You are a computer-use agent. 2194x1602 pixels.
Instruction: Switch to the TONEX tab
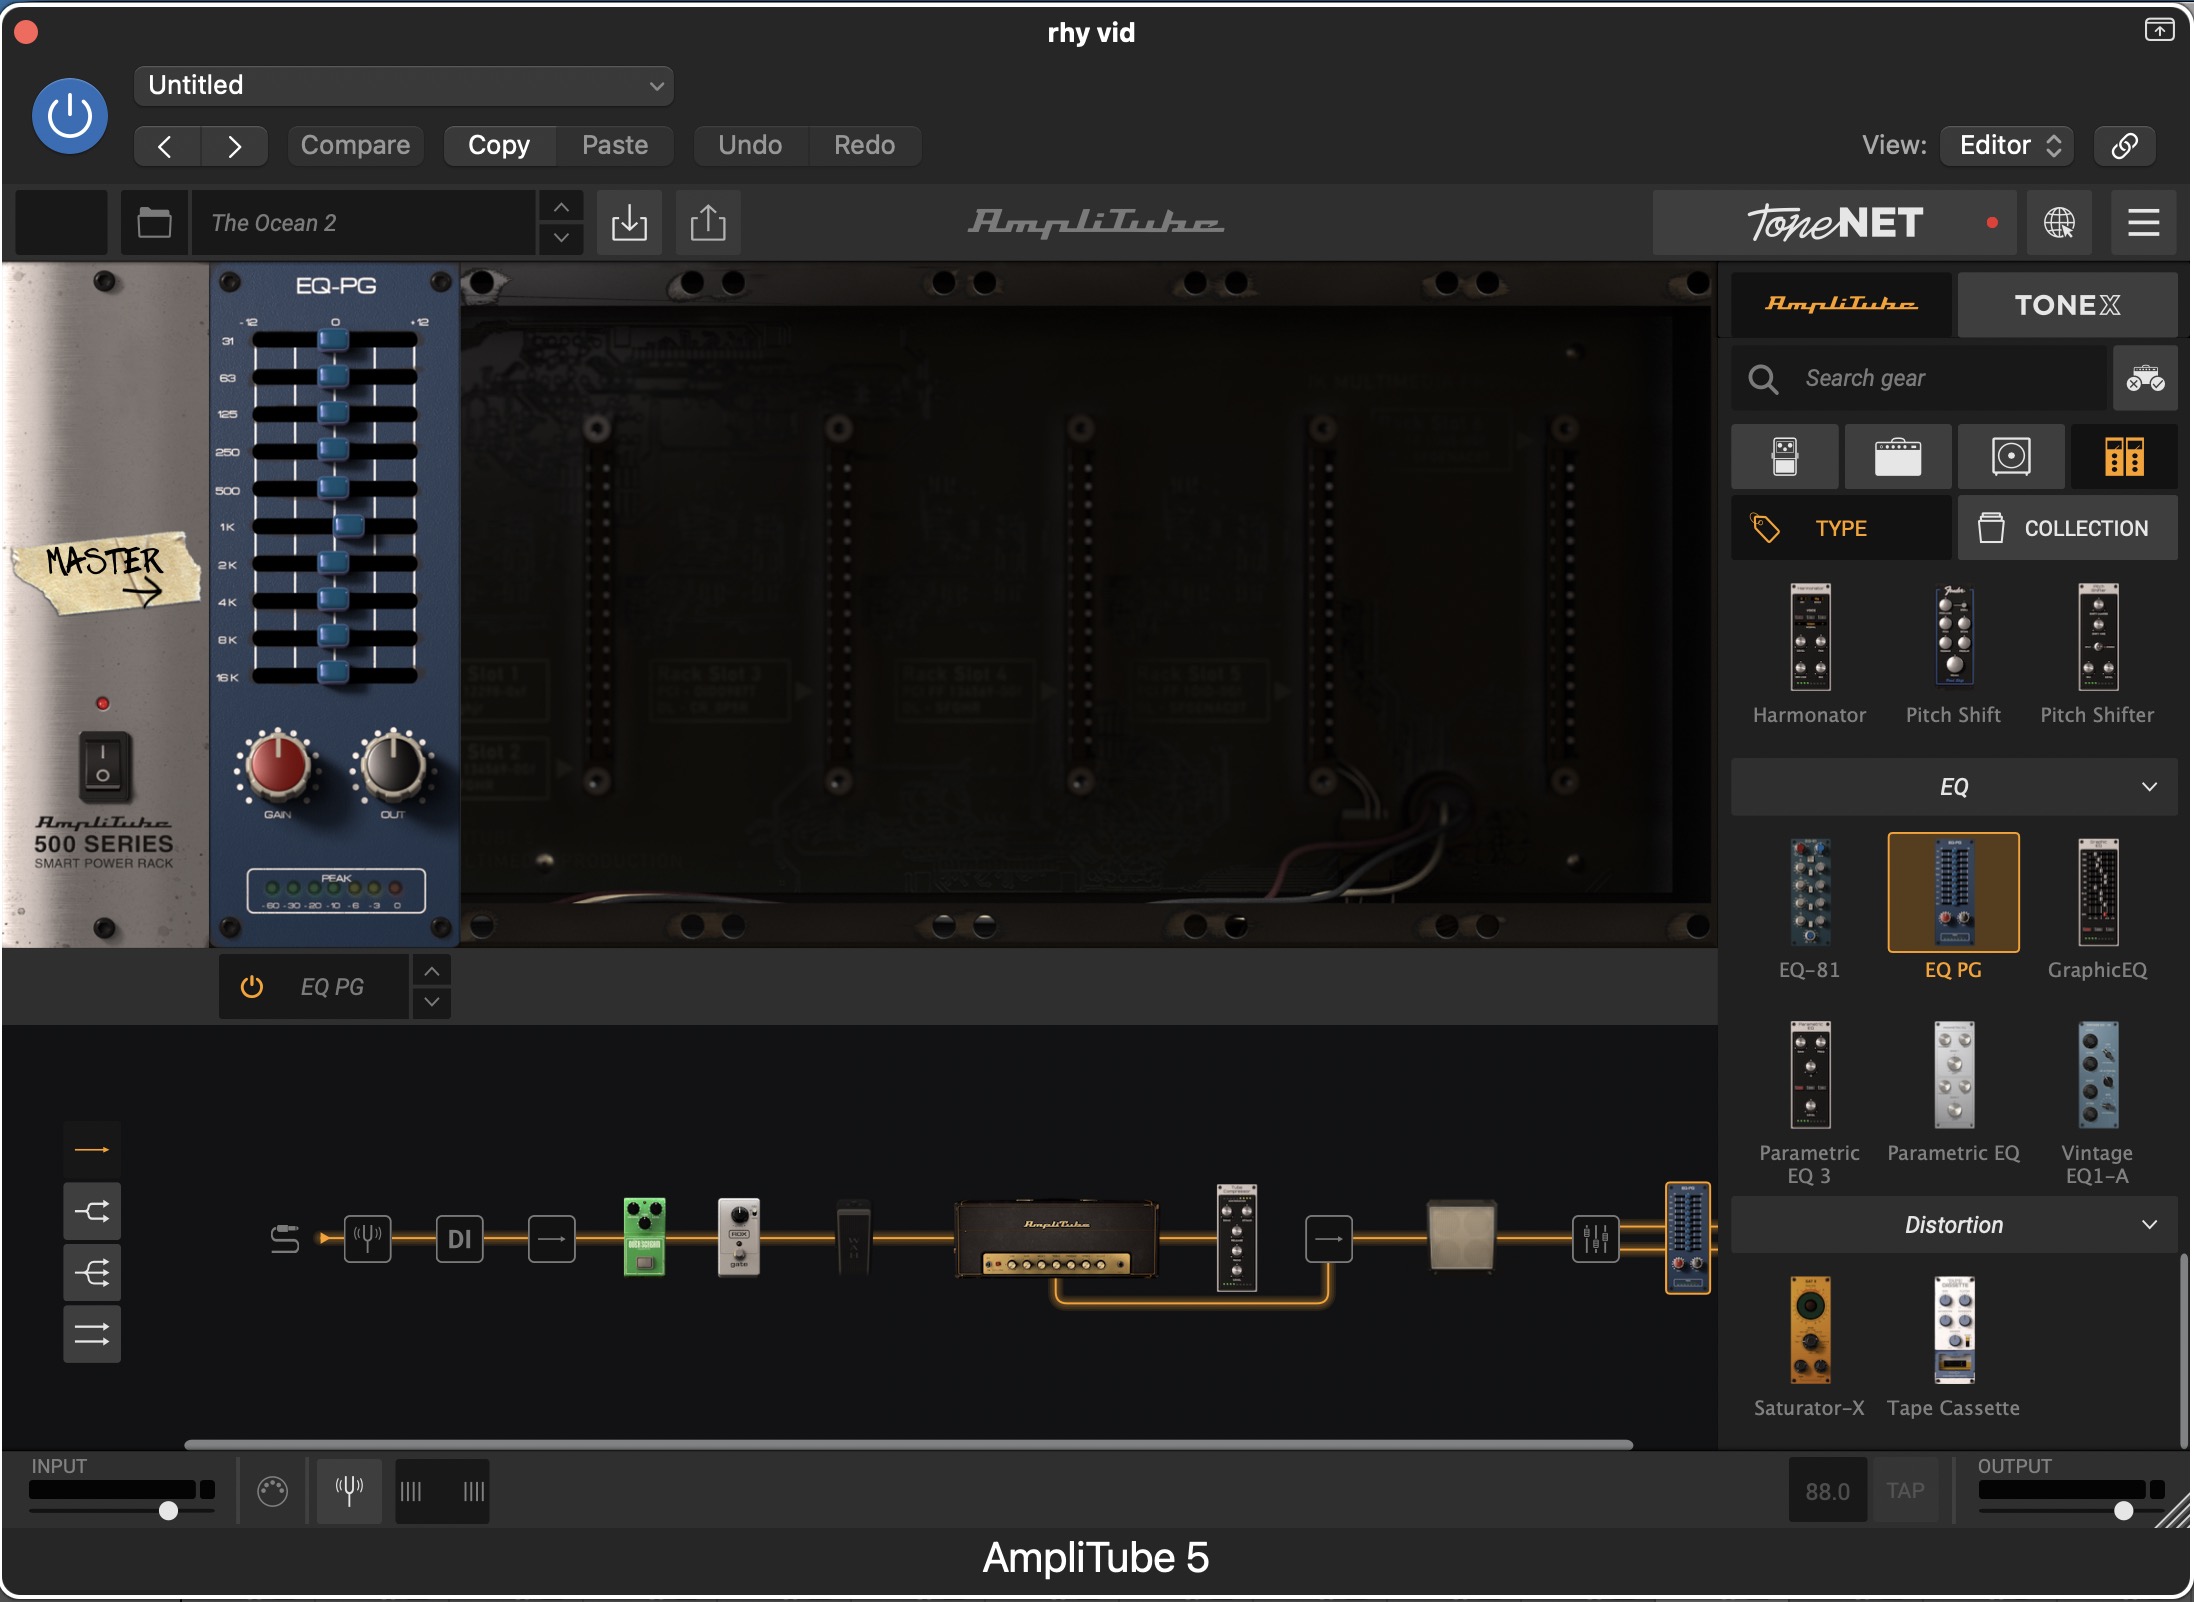point(2067,305)
